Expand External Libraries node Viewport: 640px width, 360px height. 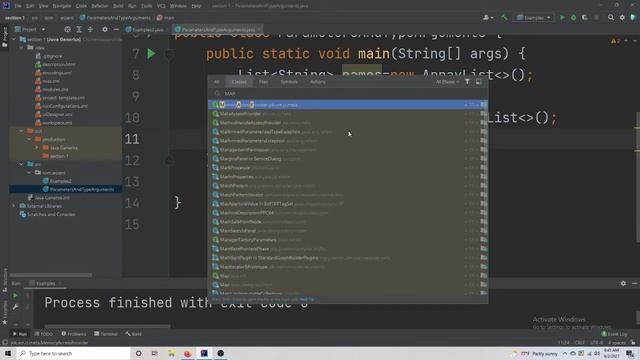coord(13,206)
